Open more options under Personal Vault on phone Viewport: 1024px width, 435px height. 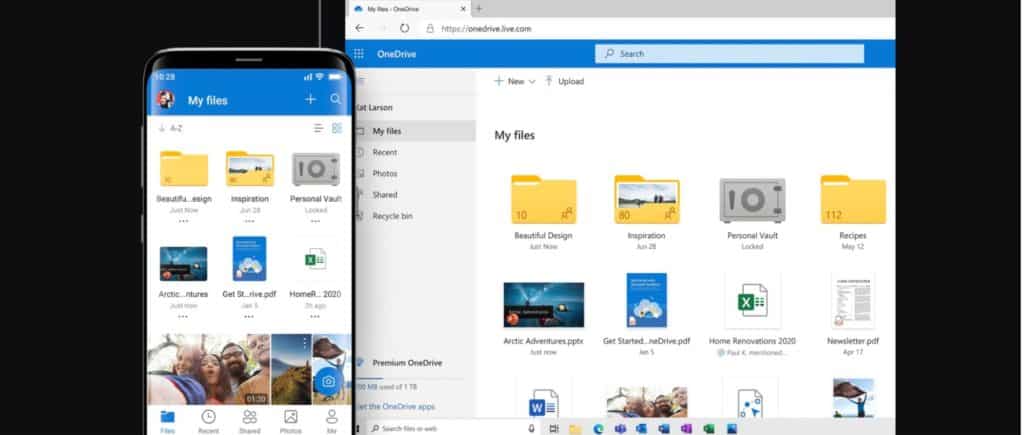[315, 221]
